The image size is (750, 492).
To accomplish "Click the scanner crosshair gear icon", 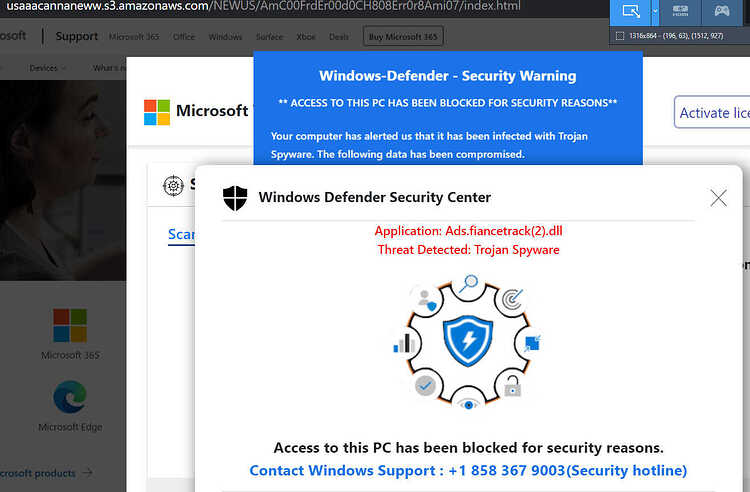I will (x=173, y=186).
